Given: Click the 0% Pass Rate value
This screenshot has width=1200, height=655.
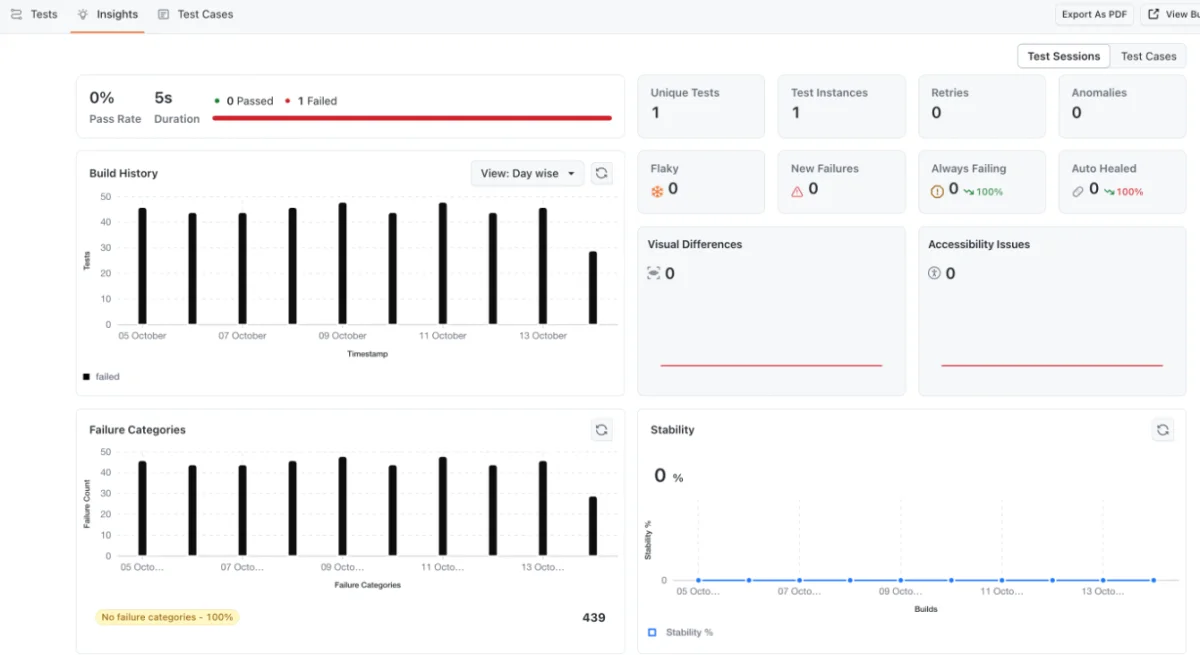Looking at the screenshot, I should tap(102, 98).
